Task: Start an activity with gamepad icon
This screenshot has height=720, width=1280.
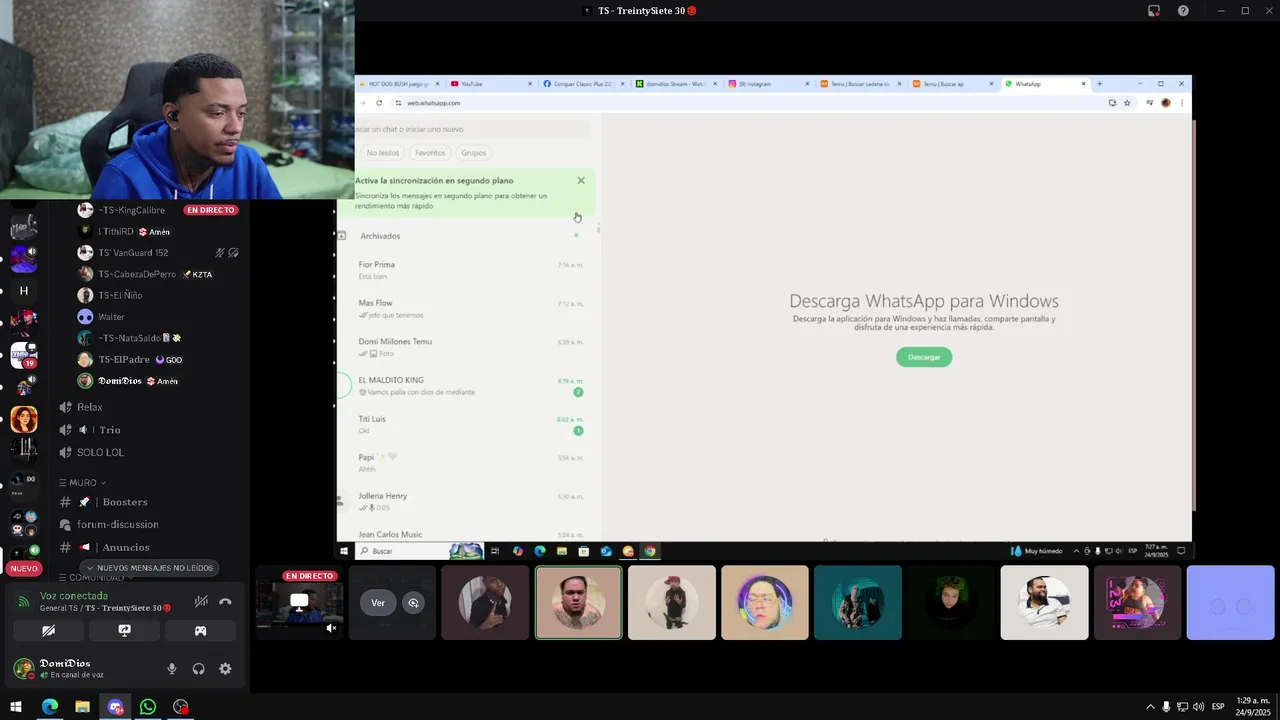Action: tap(200, 631)
